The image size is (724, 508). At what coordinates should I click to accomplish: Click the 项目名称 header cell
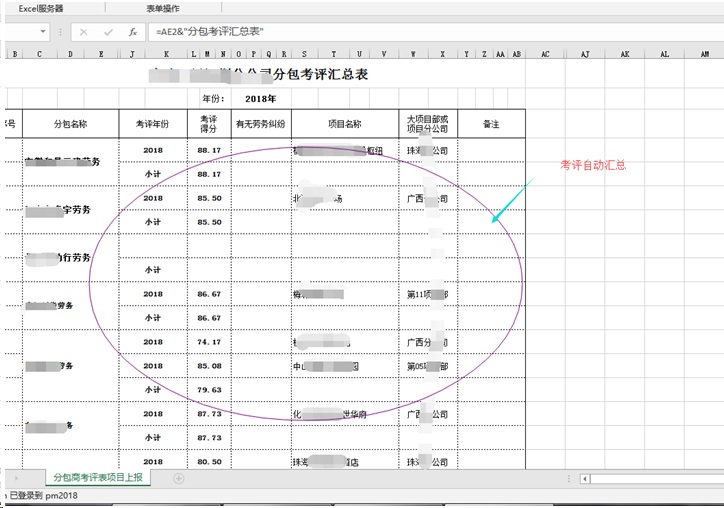344,124
